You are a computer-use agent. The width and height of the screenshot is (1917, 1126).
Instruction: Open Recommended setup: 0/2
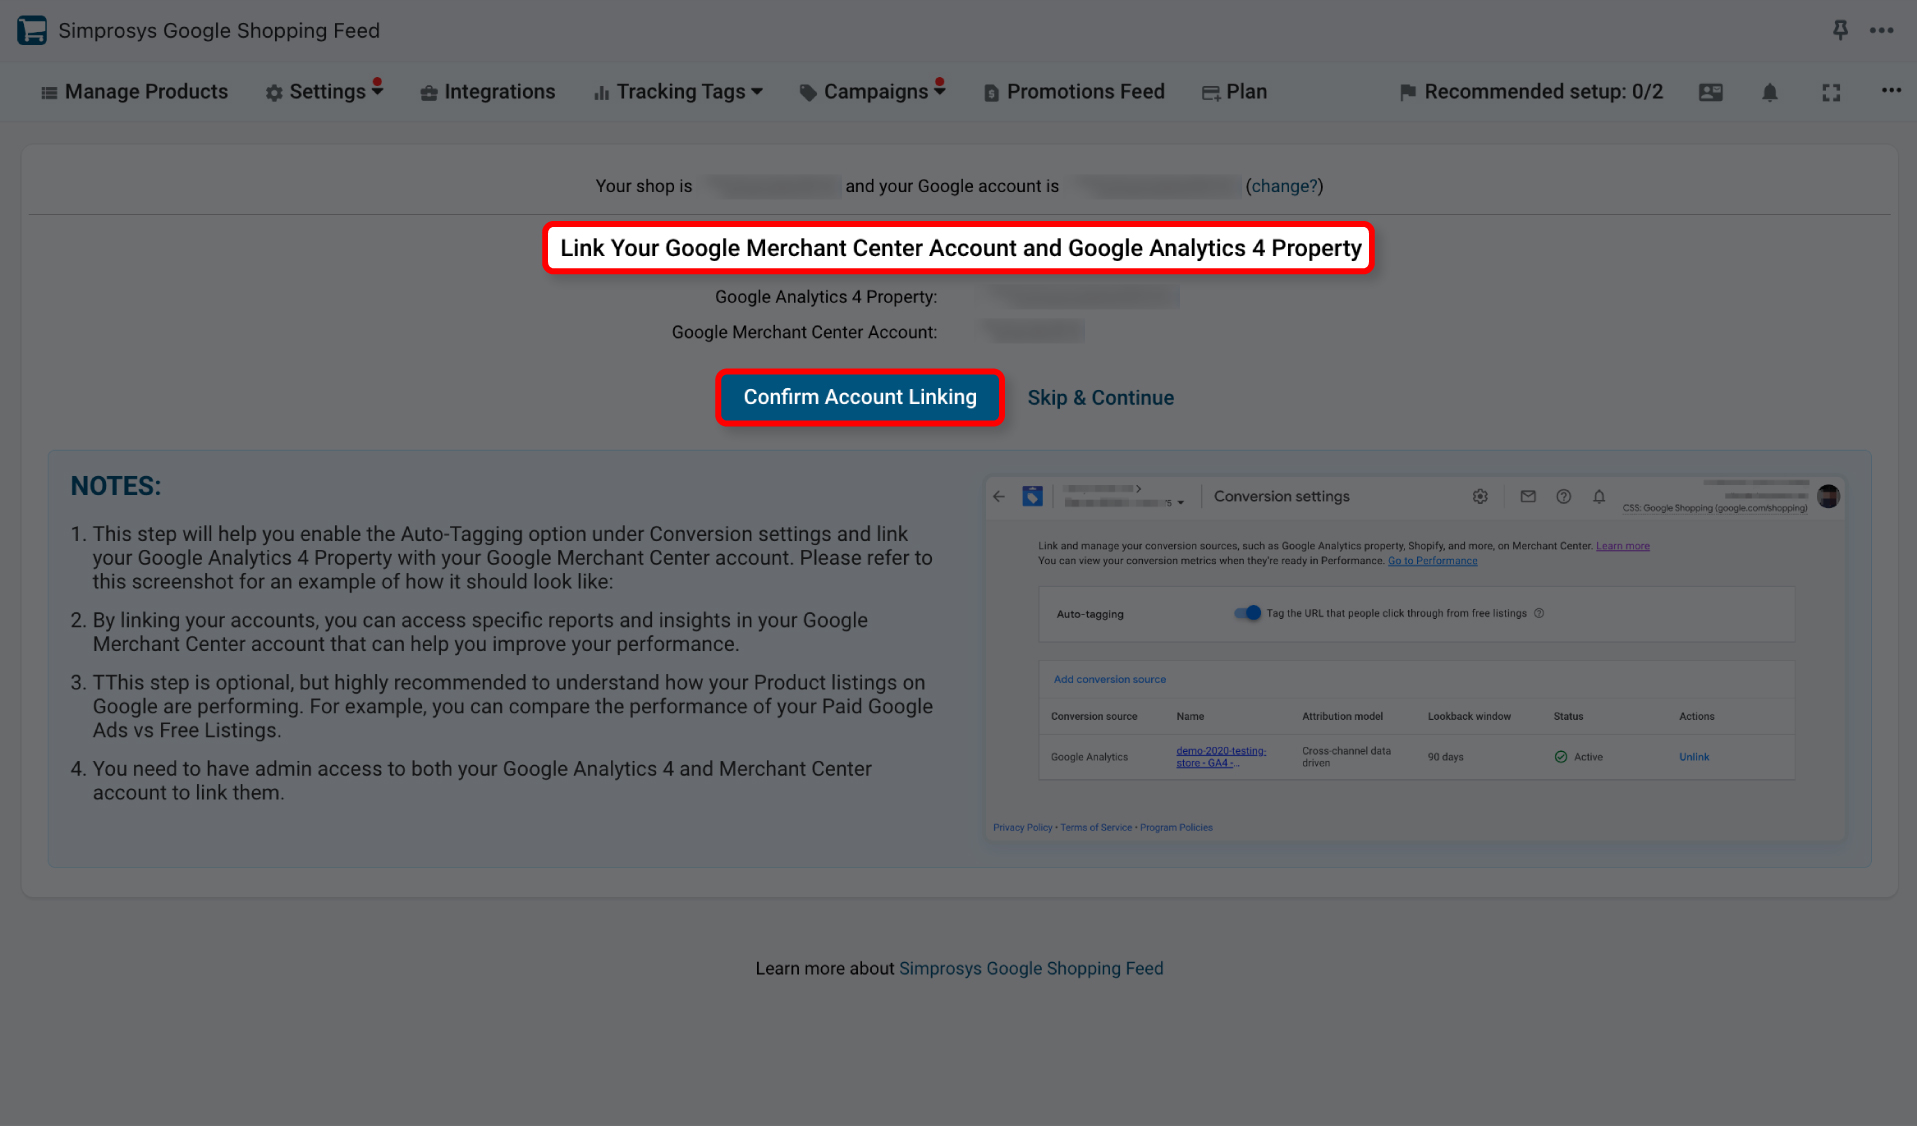(1531, 92)
